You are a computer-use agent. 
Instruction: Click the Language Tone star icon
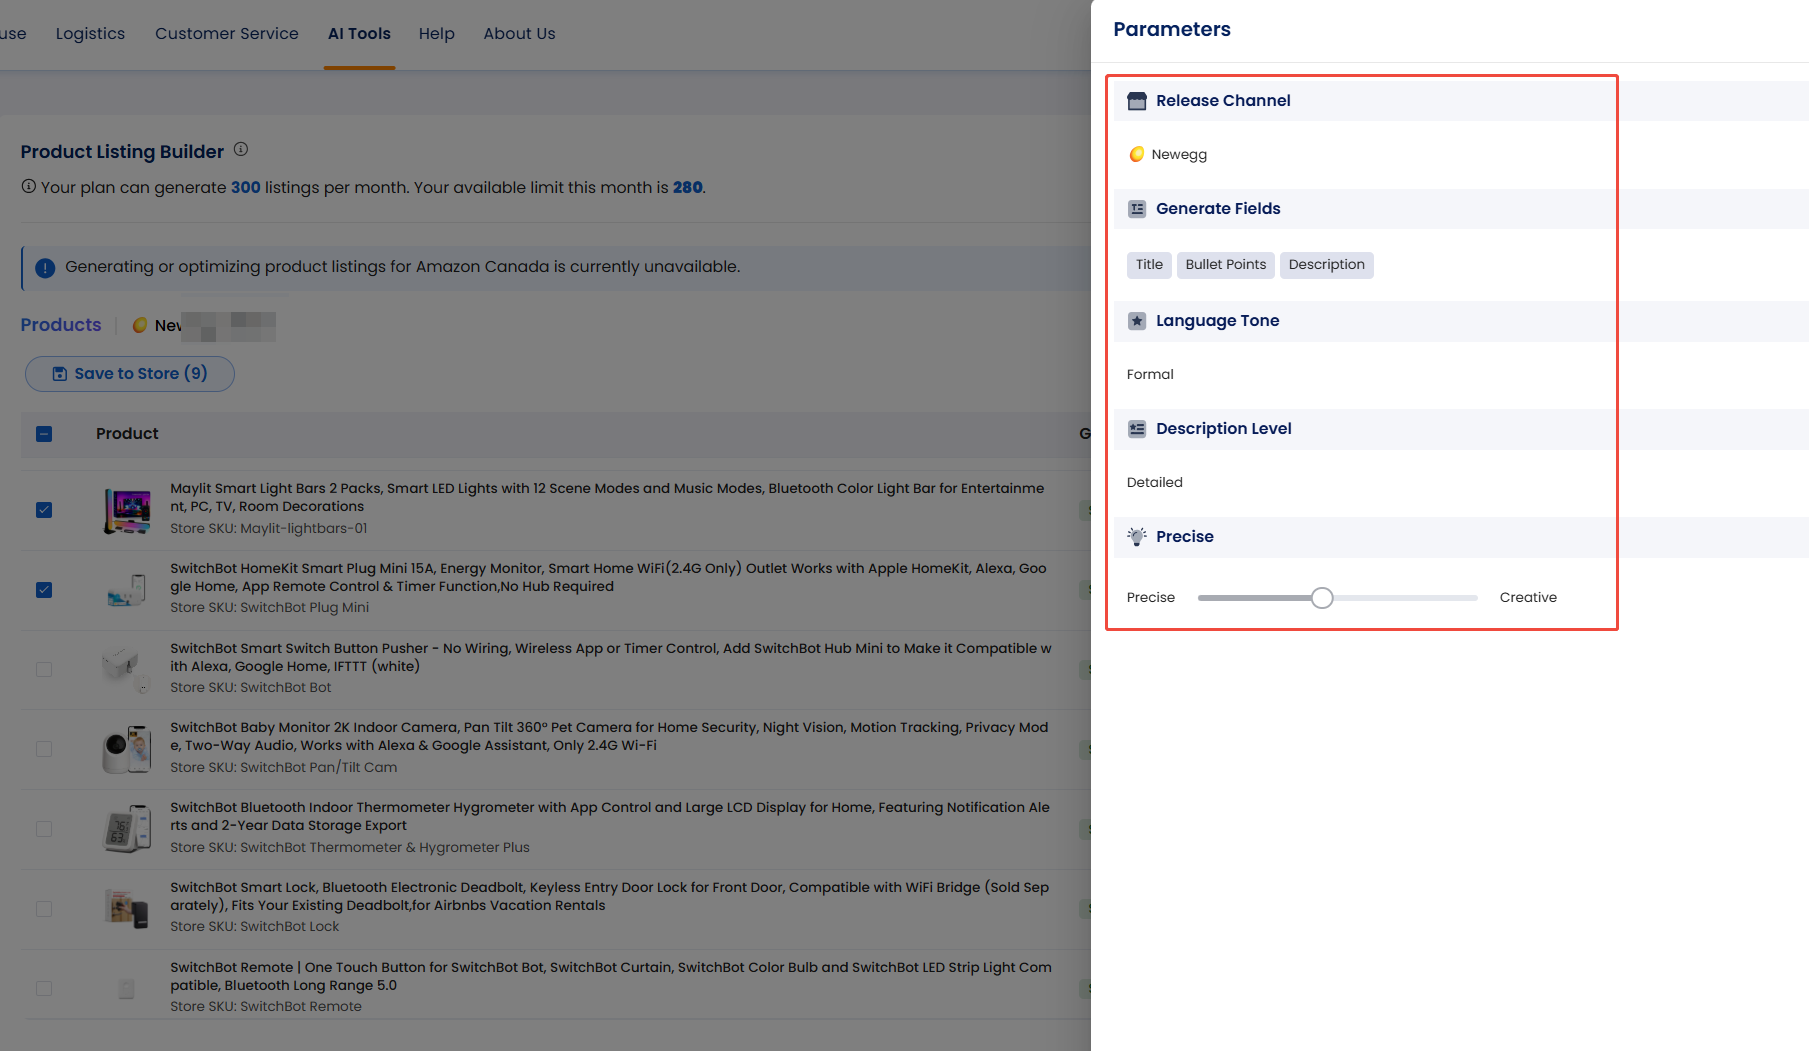tap(1137, 321)
